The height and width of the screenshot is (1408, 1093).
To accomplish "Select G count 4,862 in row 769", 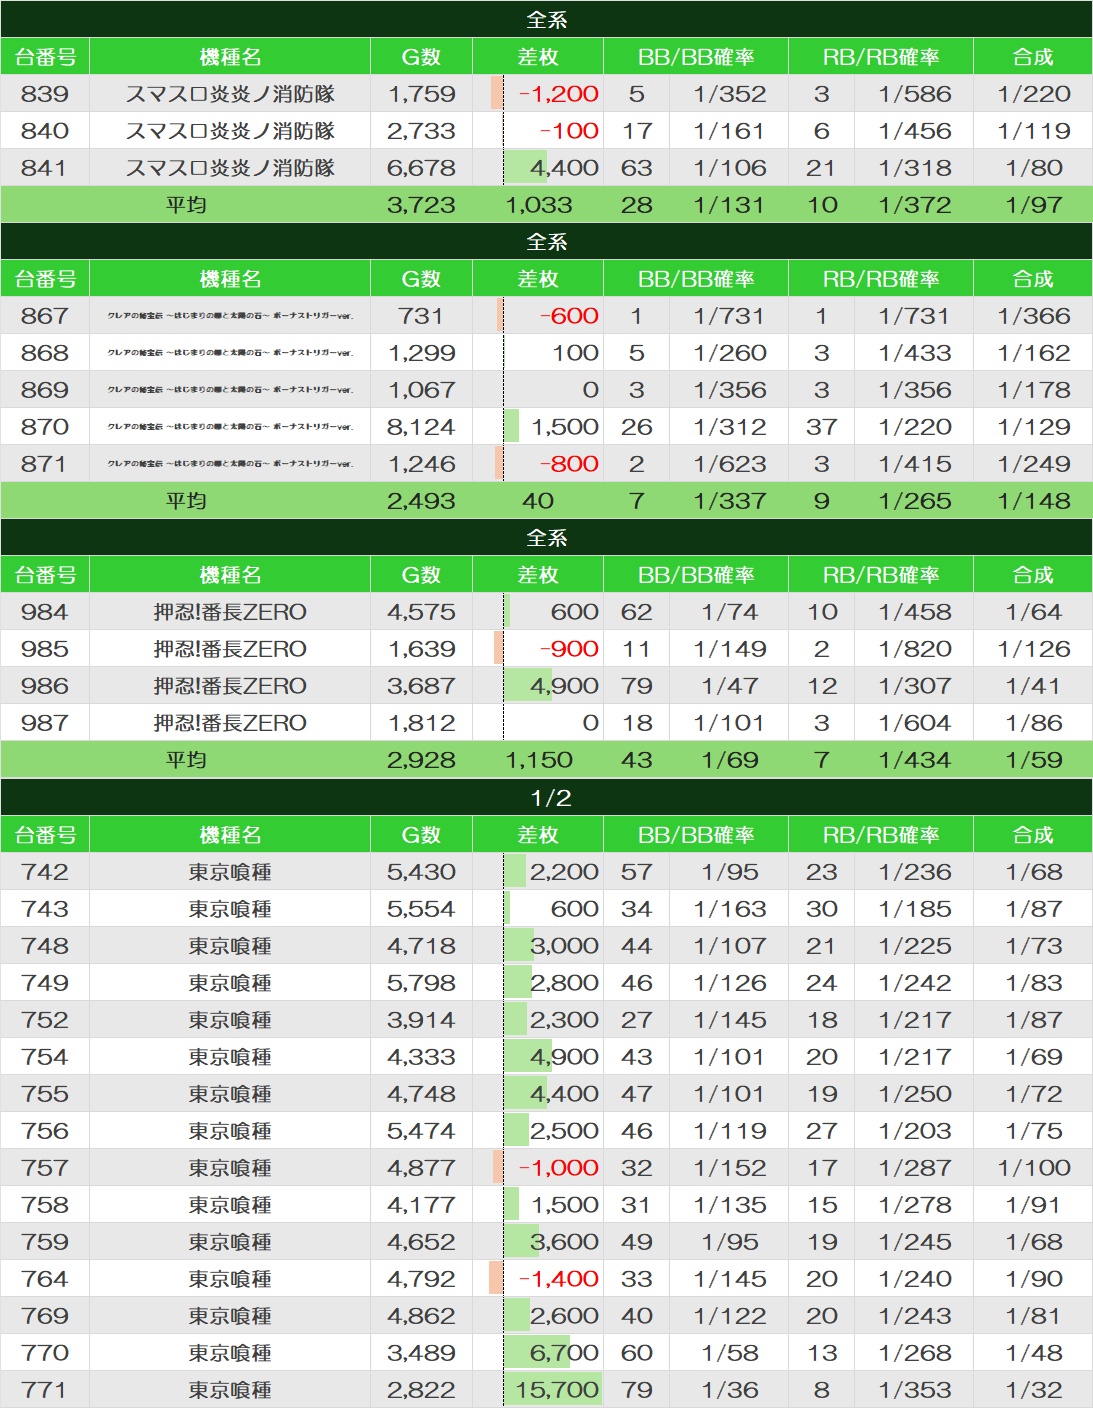I will coord(421,1316).
